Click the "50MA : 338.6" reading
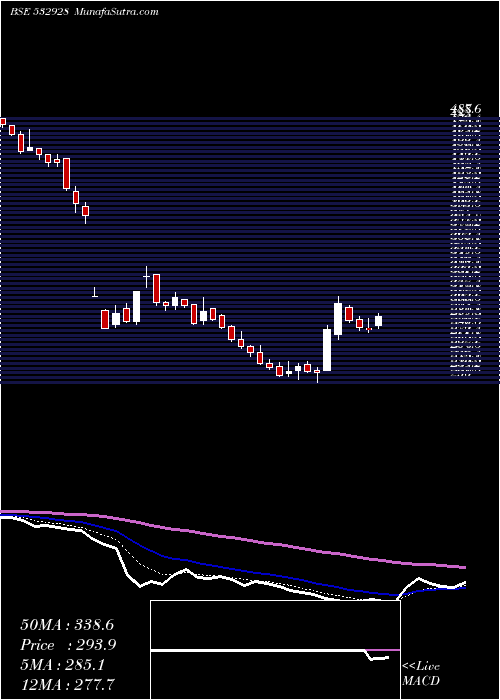This screenshot has width=500, height=700. coord(67,625)
